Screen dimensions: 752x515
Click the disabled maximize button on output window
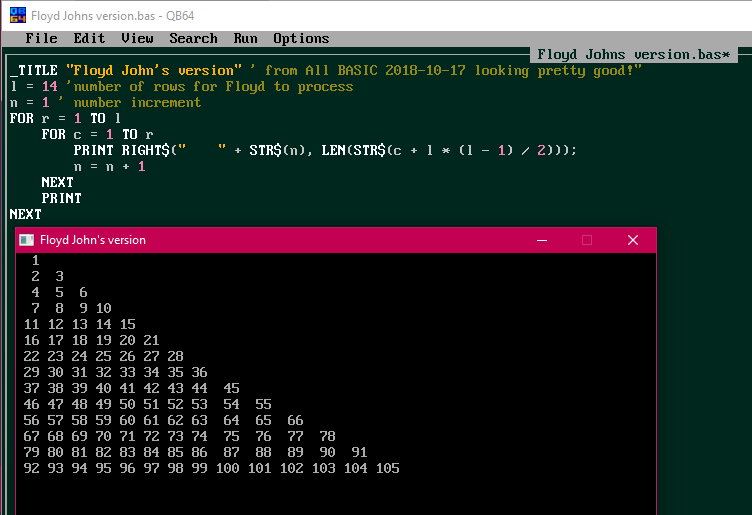tap(587, 240)
